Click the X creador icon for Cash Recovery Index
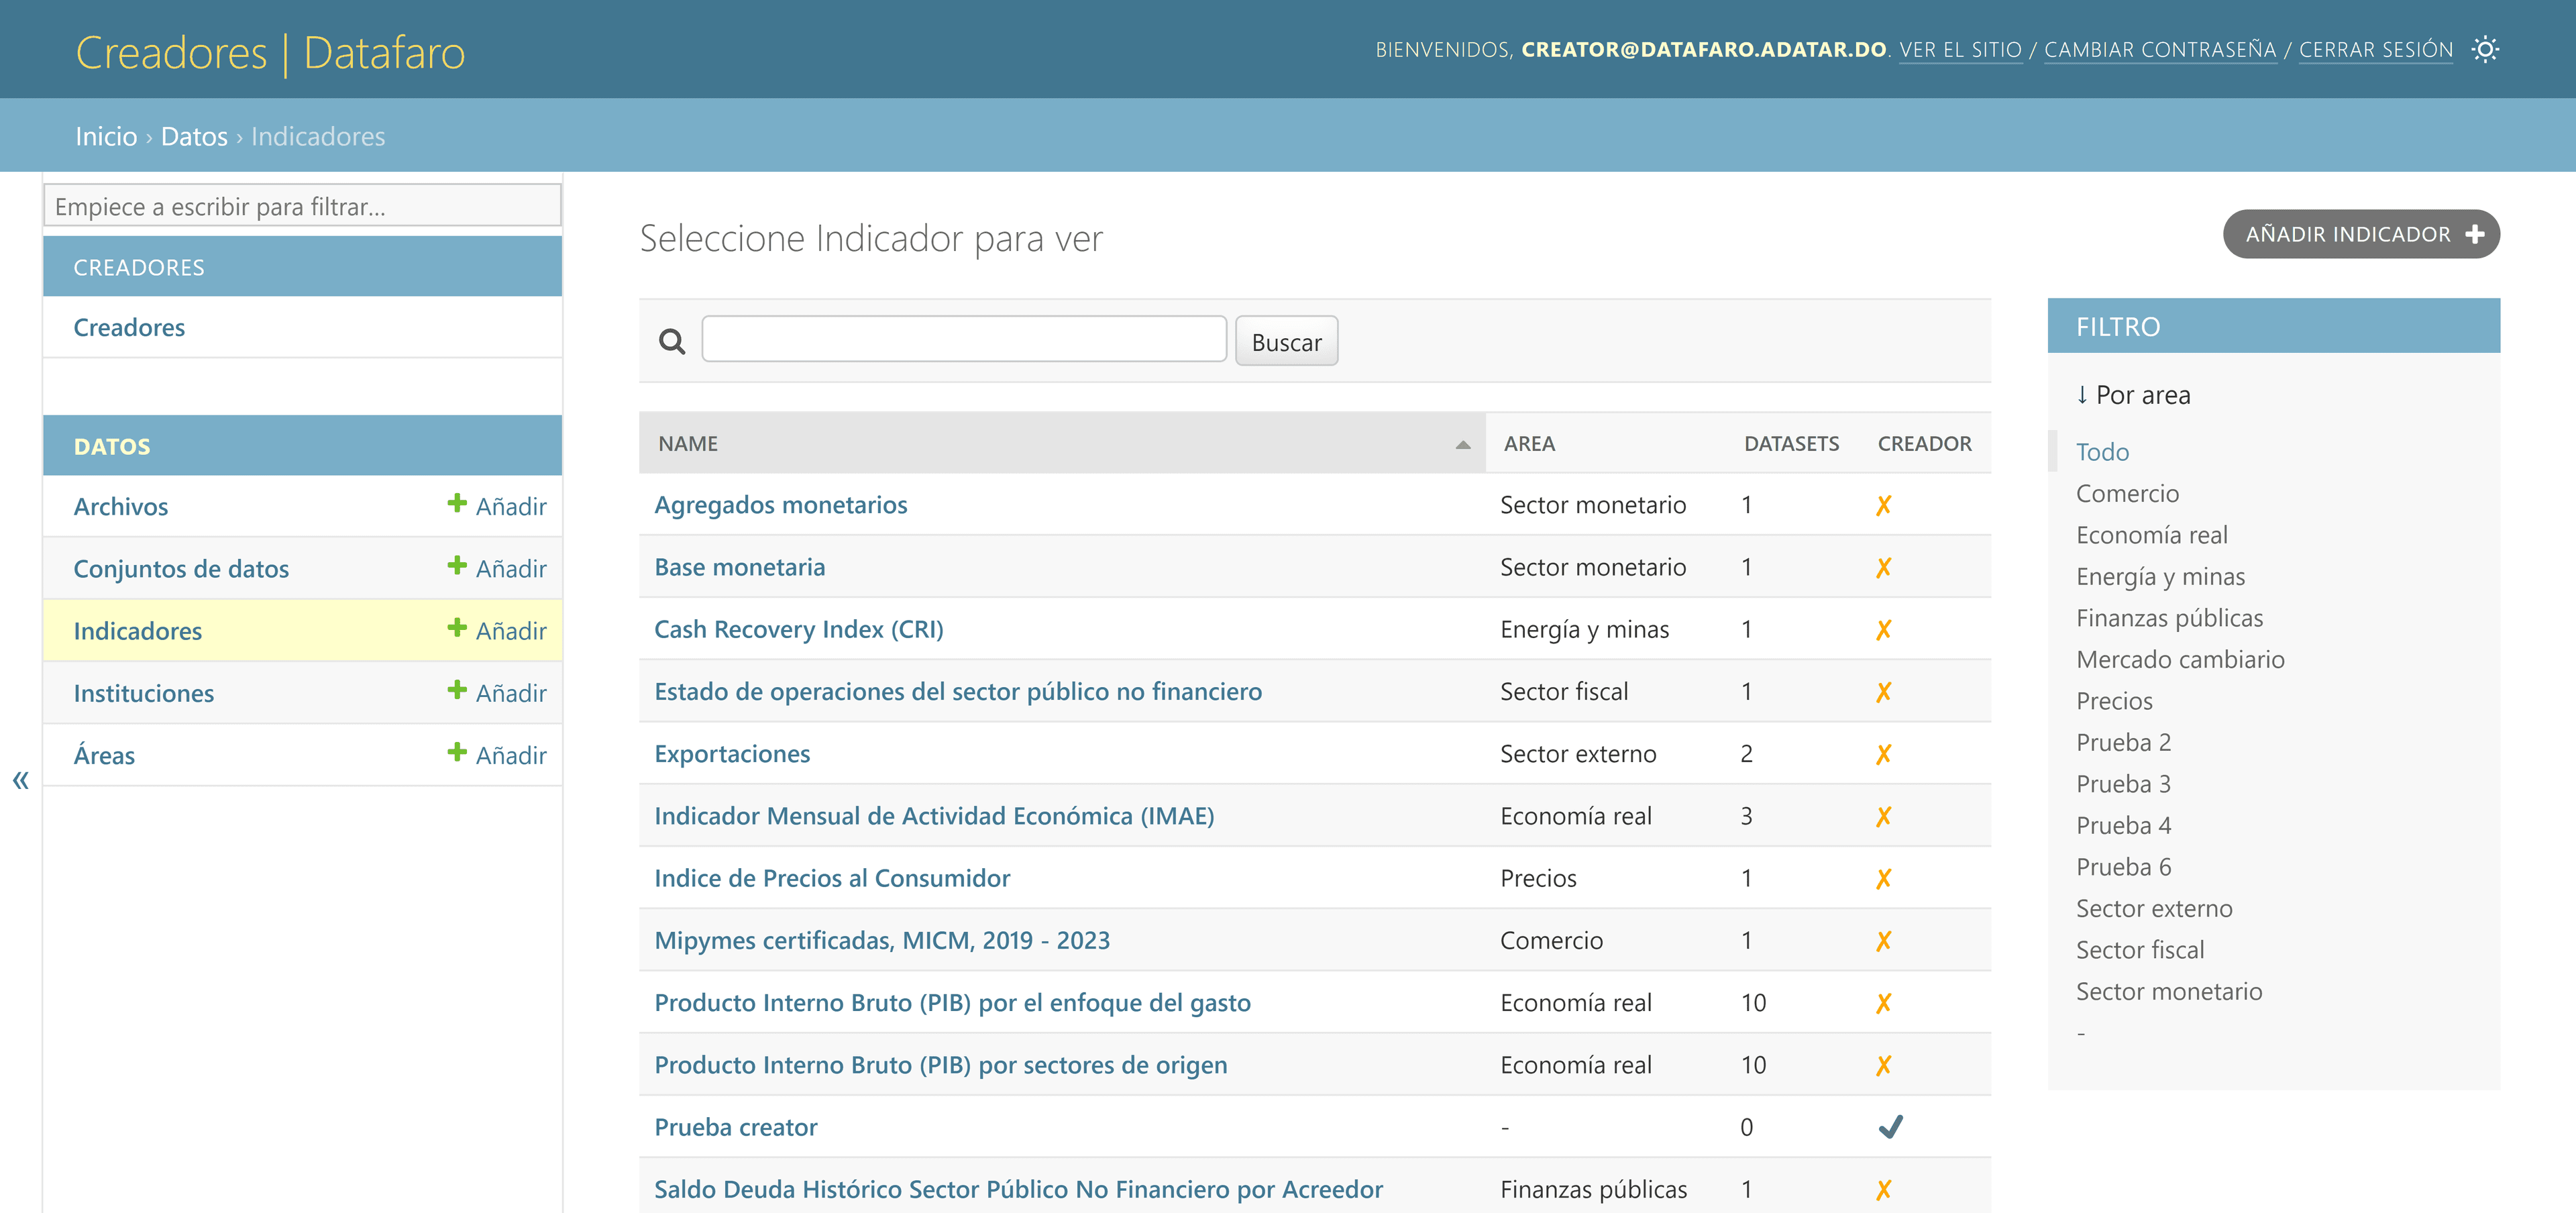Viewport: 2576px width, 1213px height. [x=1883, y=630]
